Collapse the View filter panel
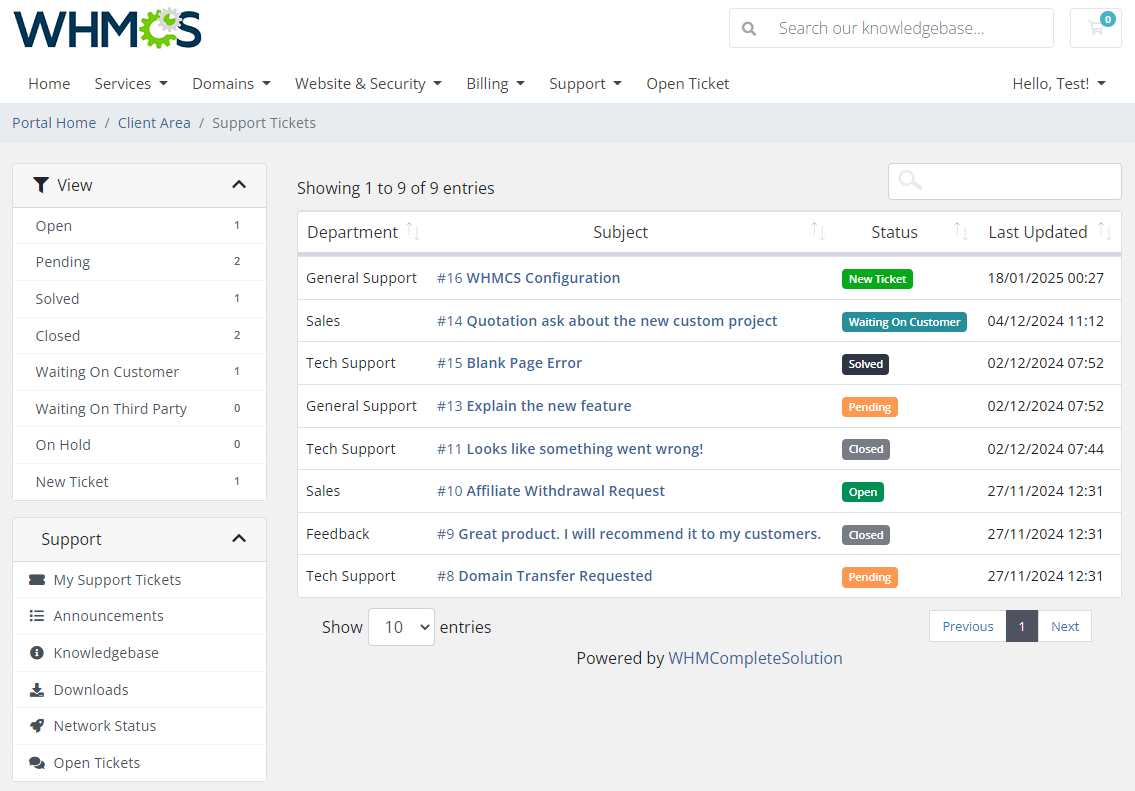The height and width of the screenshot is (791, 1135). pyautogui.click(x=239, y=185)
